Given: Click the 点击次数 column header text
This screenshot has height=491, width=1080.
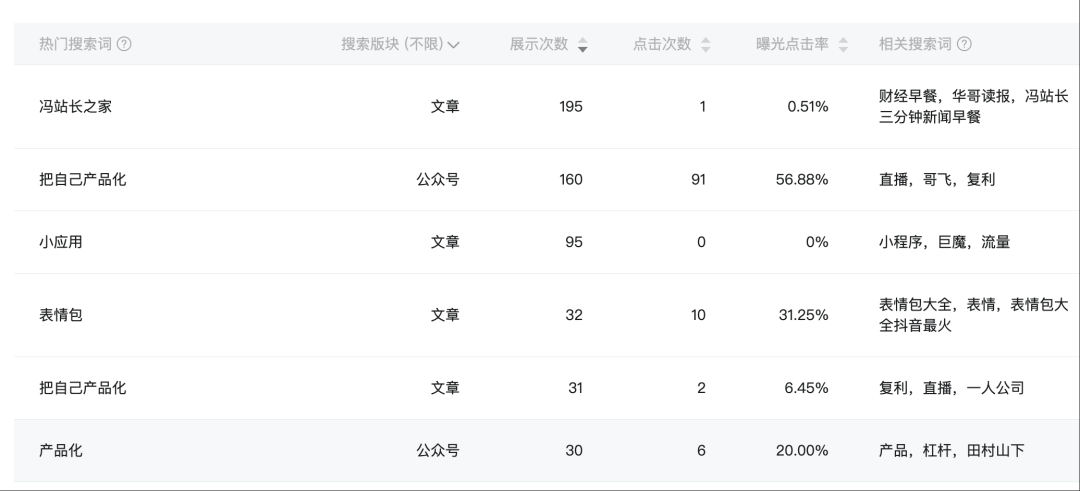Looking at the screenshot, I should [662, 44].
